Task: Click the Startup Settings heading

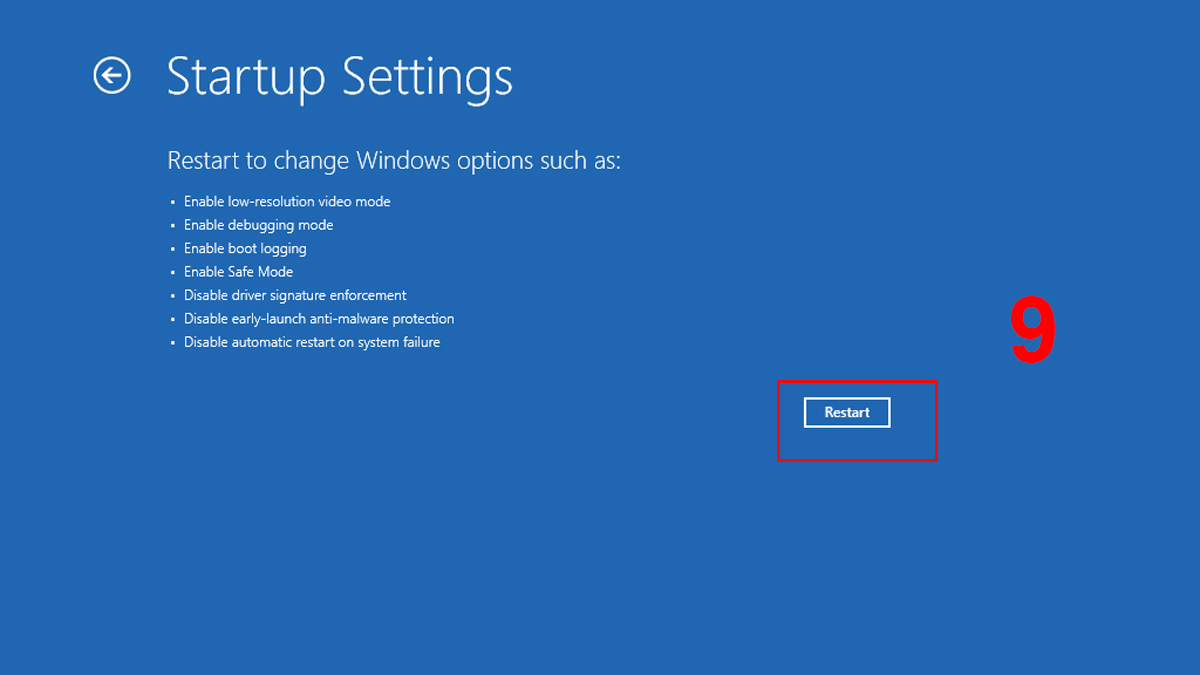Action: click(x=340, y=77)
